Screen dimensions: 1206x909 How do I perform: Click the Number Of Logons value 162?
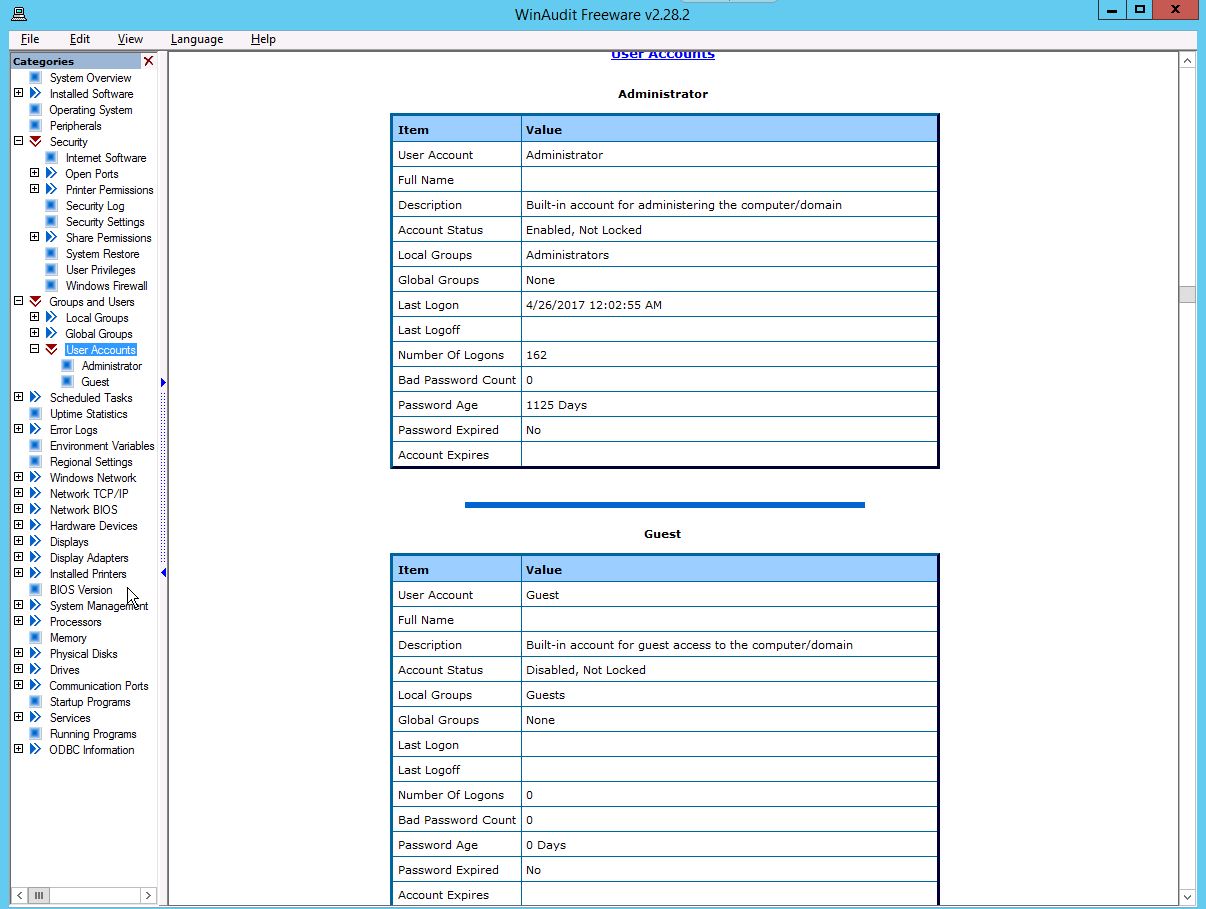tap(536, 355)
